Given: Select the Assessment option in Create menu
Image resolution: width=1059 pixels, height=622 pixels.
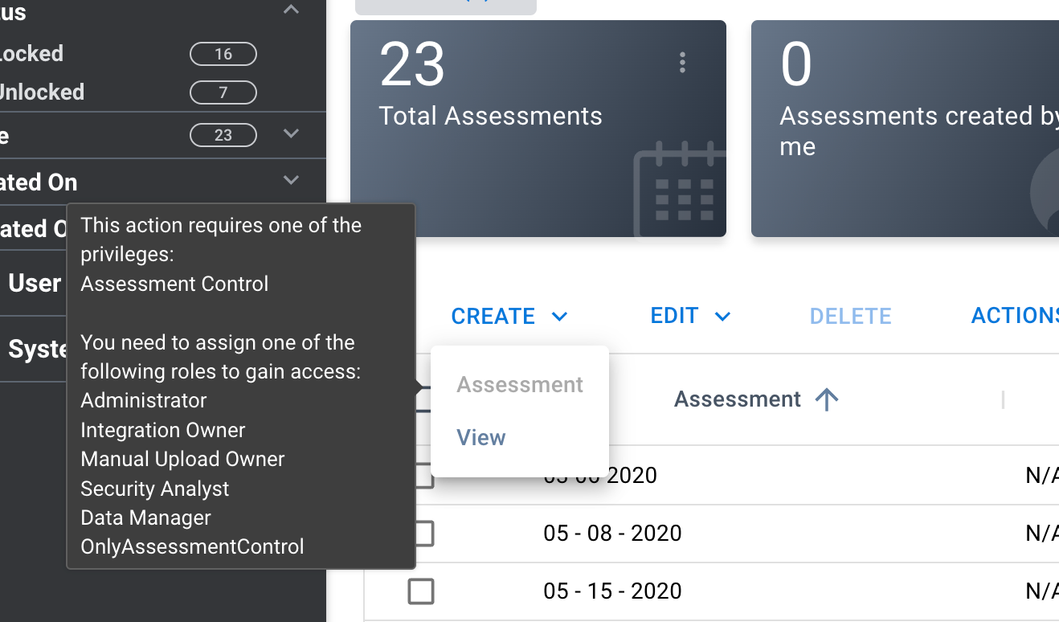Looking at the screenshot, I should pyautogui.click(x=520, y=385).
